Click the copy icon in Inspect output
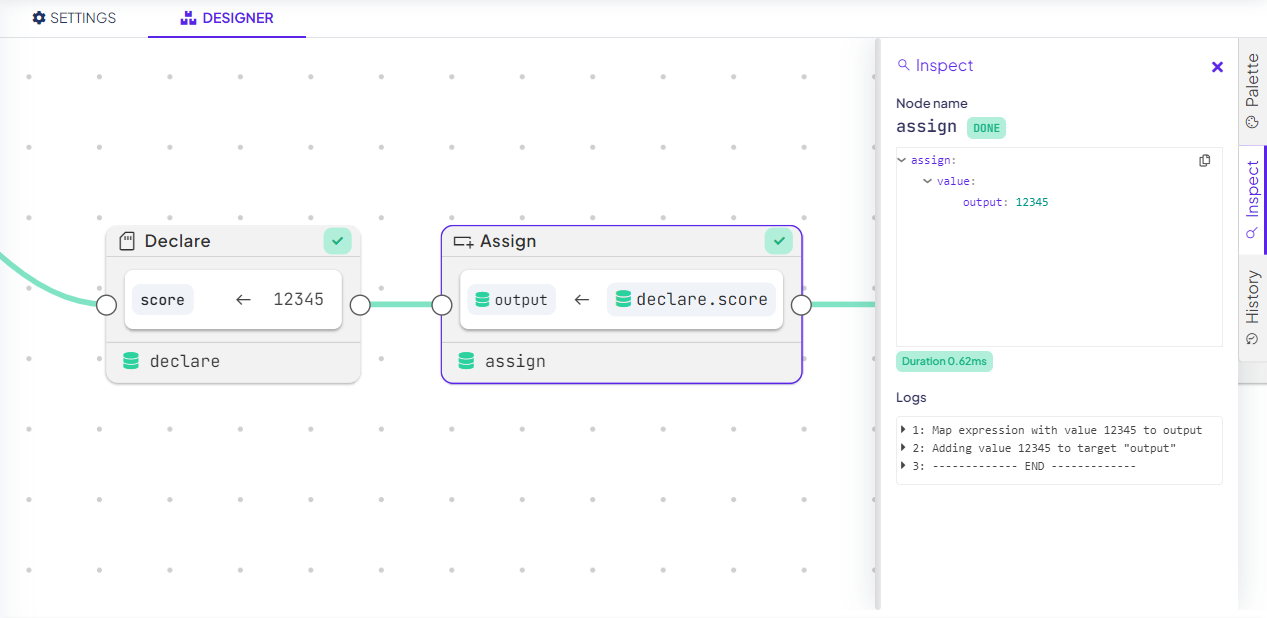 1205,161
